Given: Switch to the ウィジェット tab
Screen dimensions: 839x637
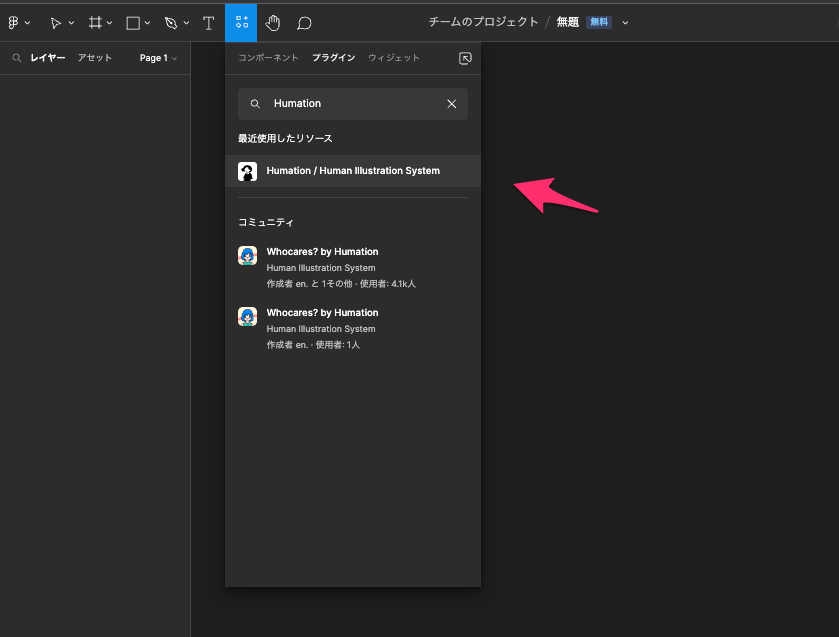Looking at the screenshot, I should point(394,58).
